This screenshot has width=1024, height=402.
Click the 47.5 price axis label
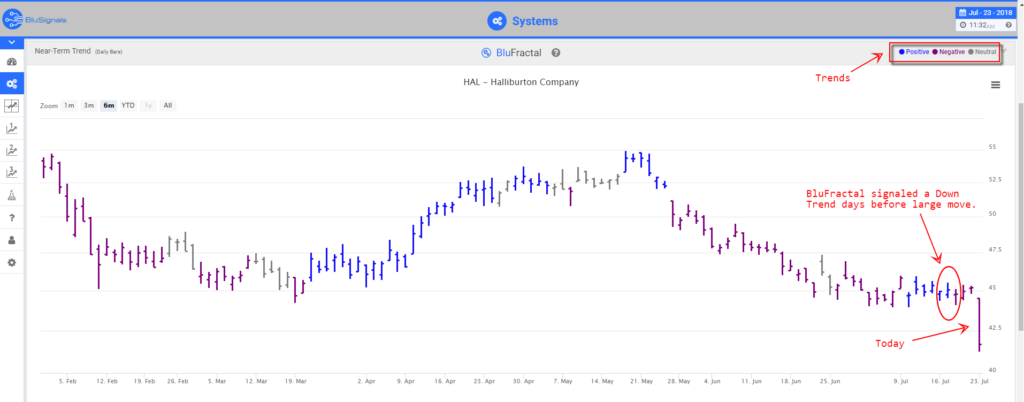tap(994, 250)
